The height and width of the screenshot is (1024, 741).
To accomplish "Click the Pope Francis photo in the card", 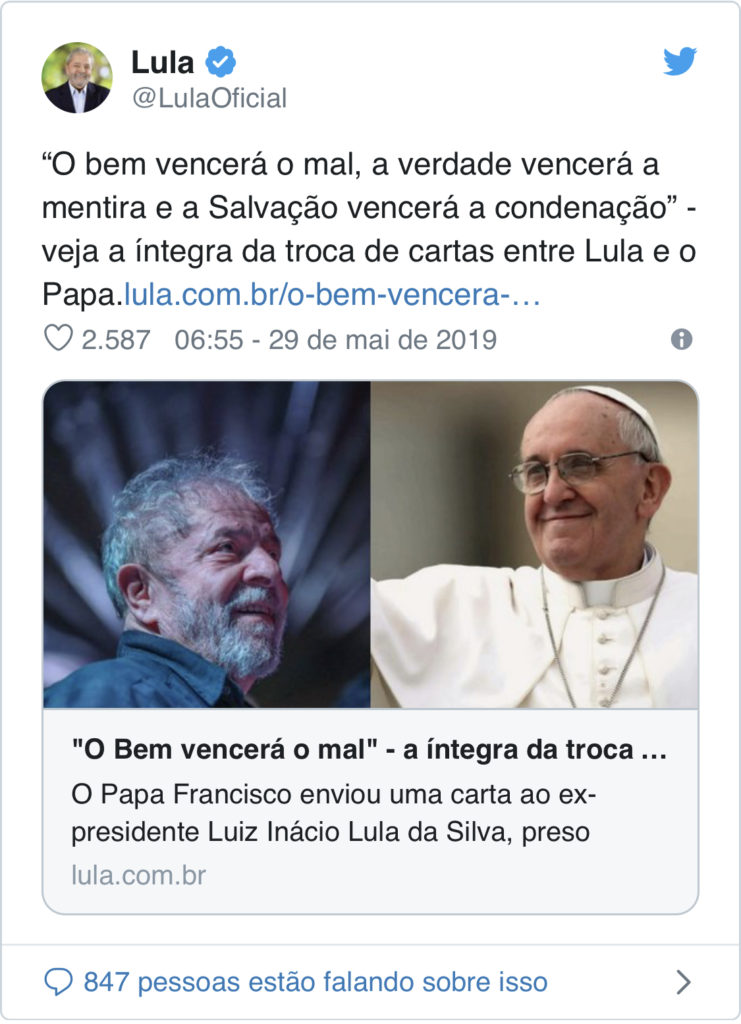I will [x=534, y=545].
